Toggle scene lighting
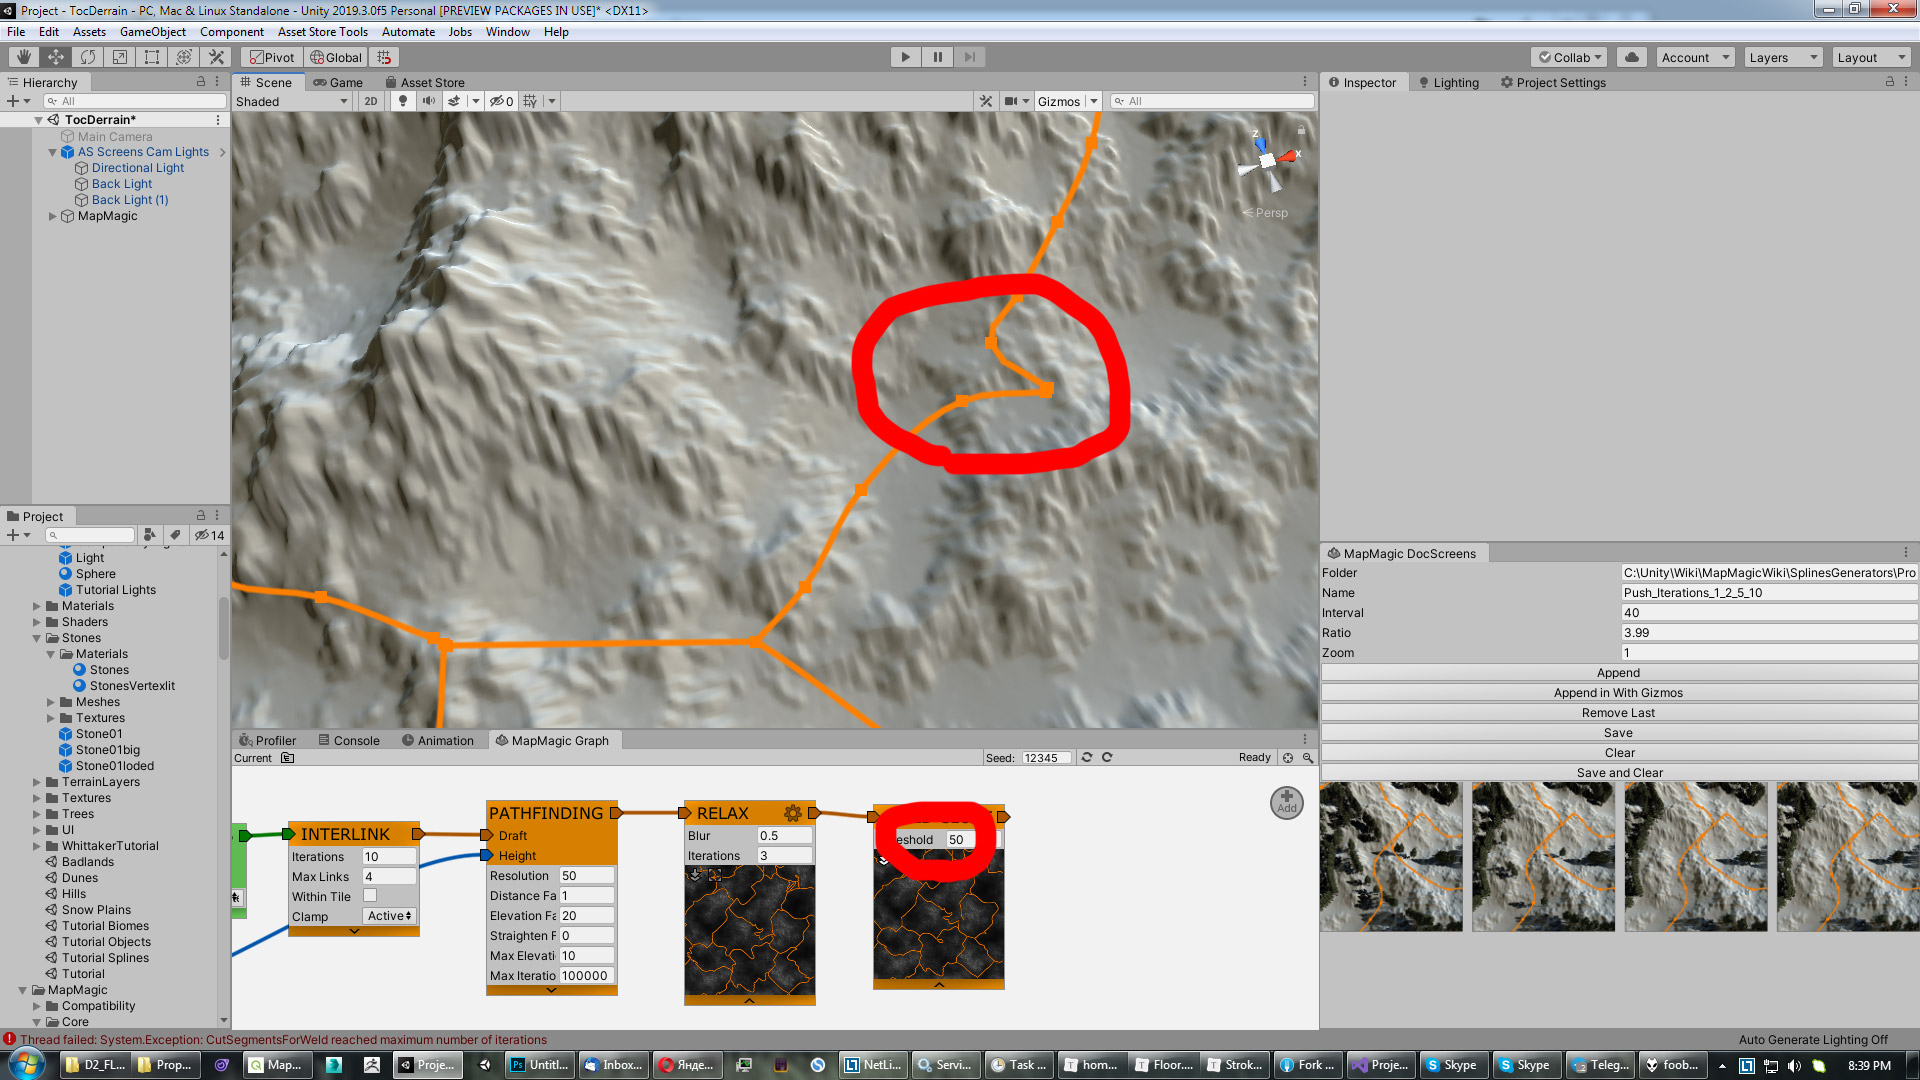This screenshot has height=1080, width=1920. click(x=403, y=101)
